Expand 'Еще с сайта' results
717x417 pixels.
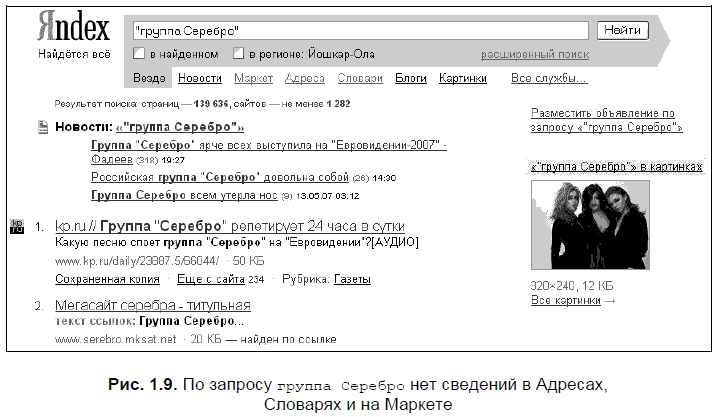click(209, 279)
